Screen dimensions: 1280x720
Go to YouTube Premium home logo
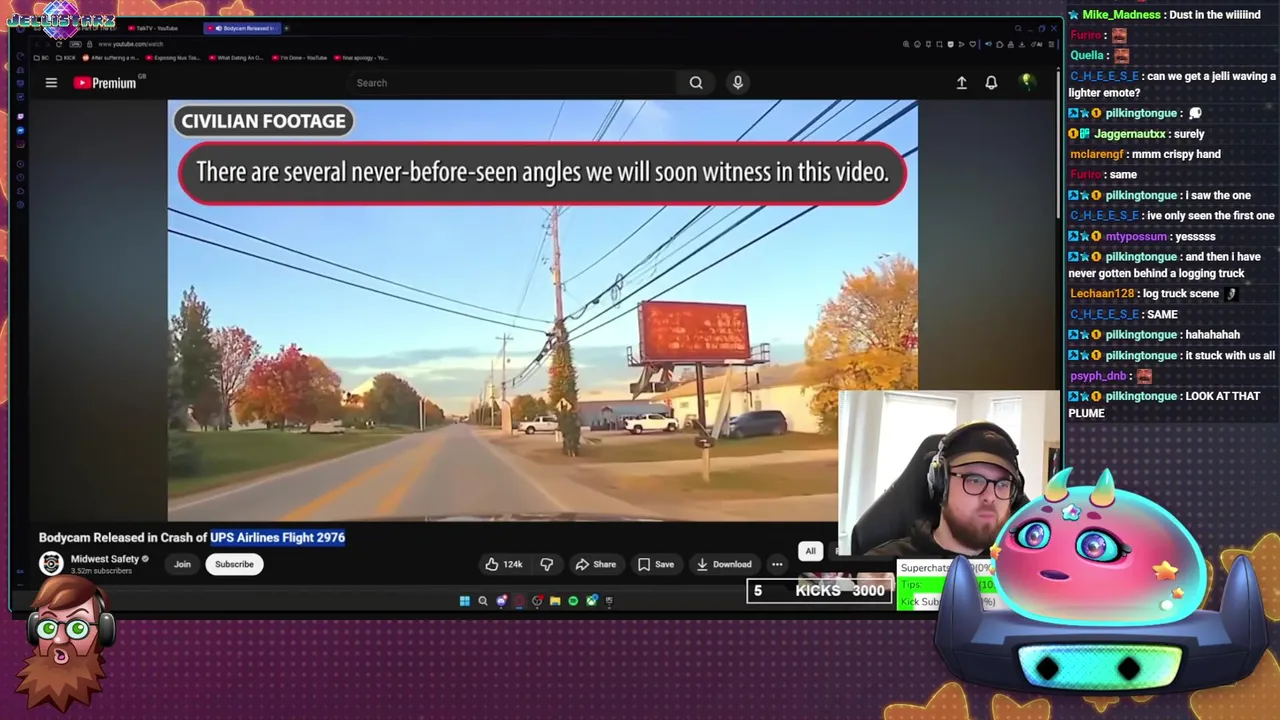(105, 83)
